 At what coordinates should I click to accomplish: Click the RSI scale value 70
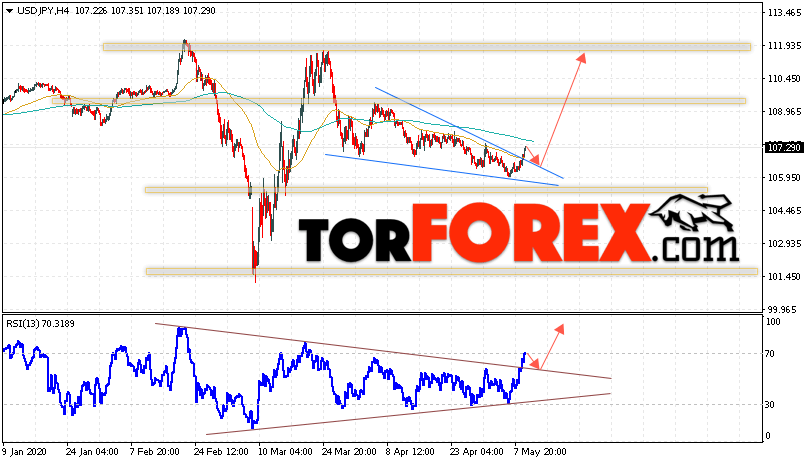point(770,354)
